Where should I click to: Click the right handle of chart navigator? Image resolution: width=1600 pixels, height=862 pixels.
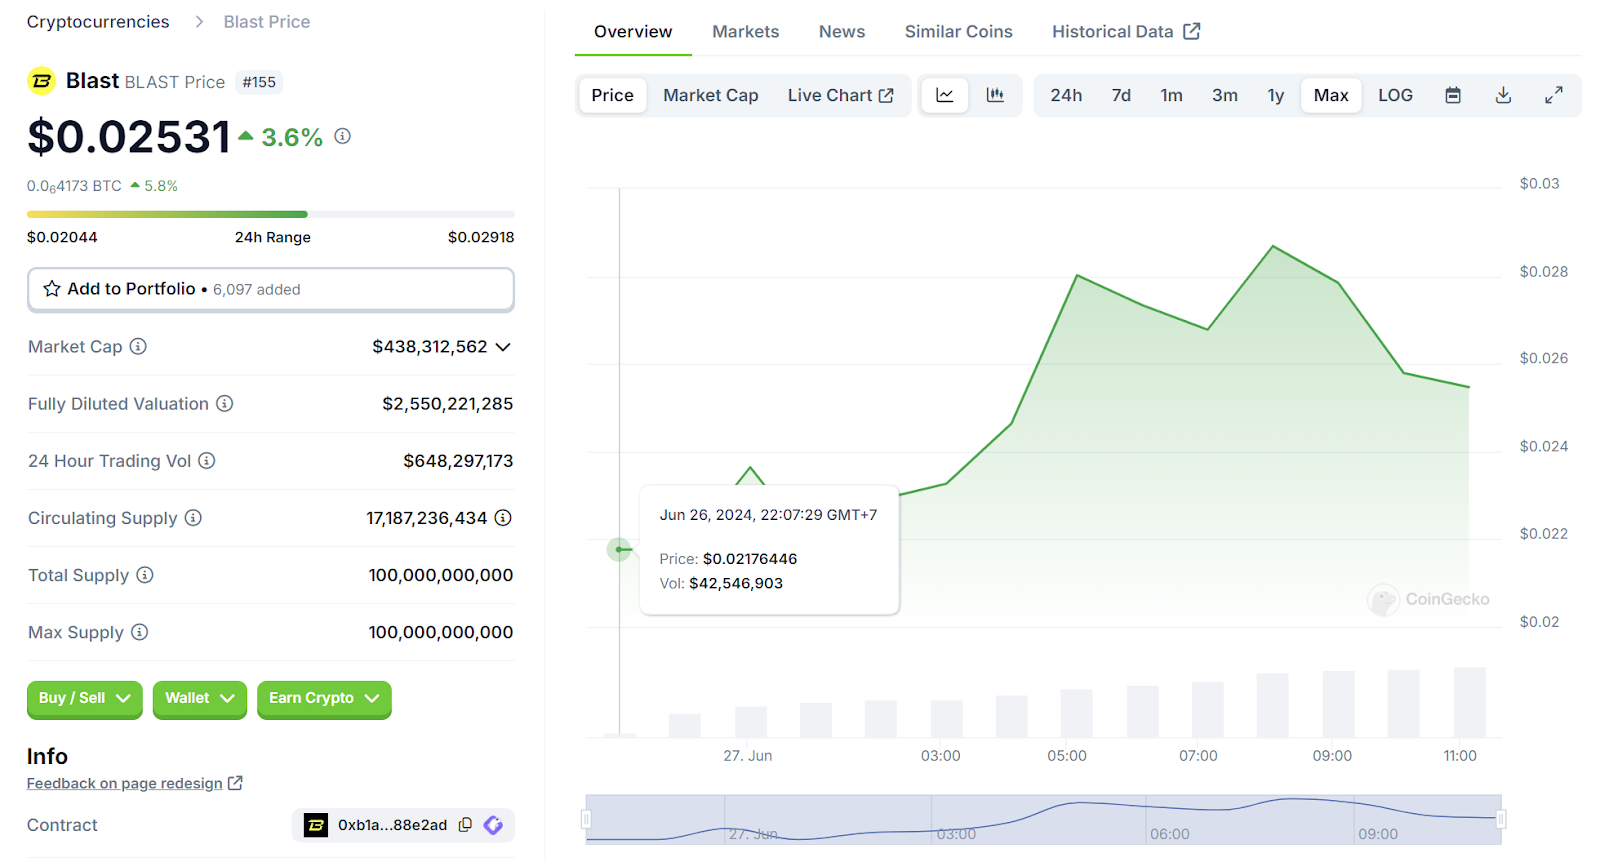[1501, 820]
